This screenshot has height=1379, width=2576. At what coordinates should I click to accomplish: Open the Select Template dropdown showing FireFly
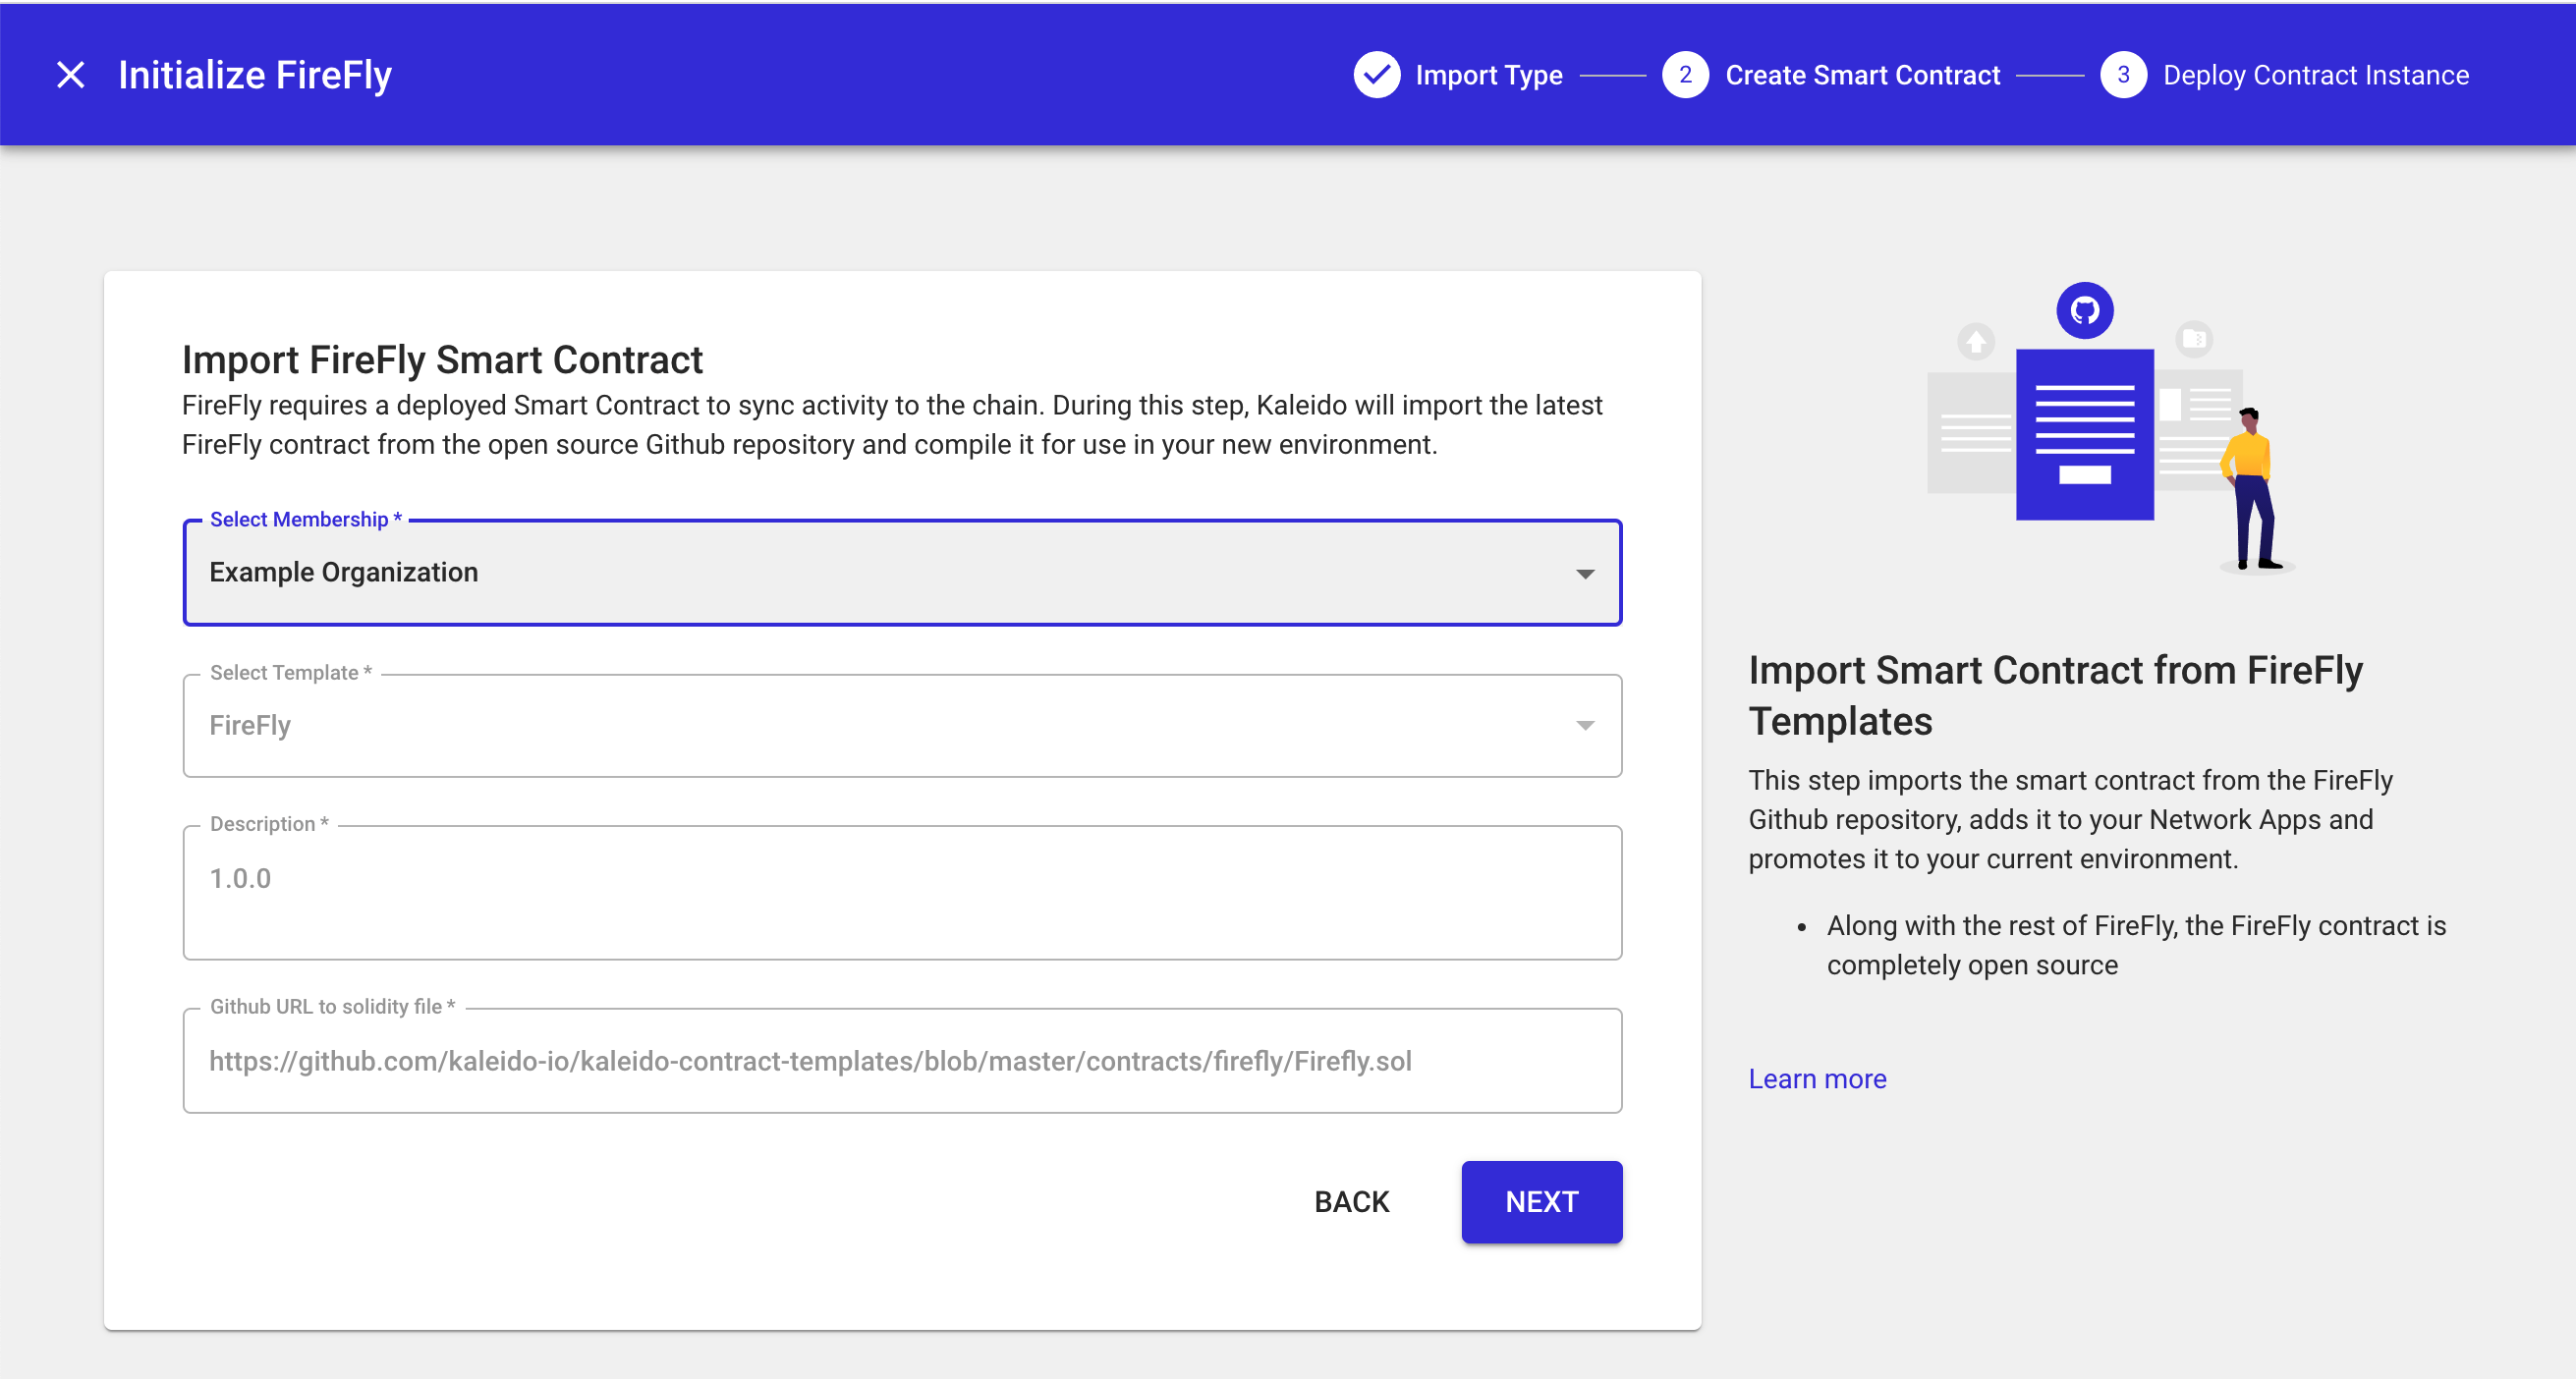902,726
